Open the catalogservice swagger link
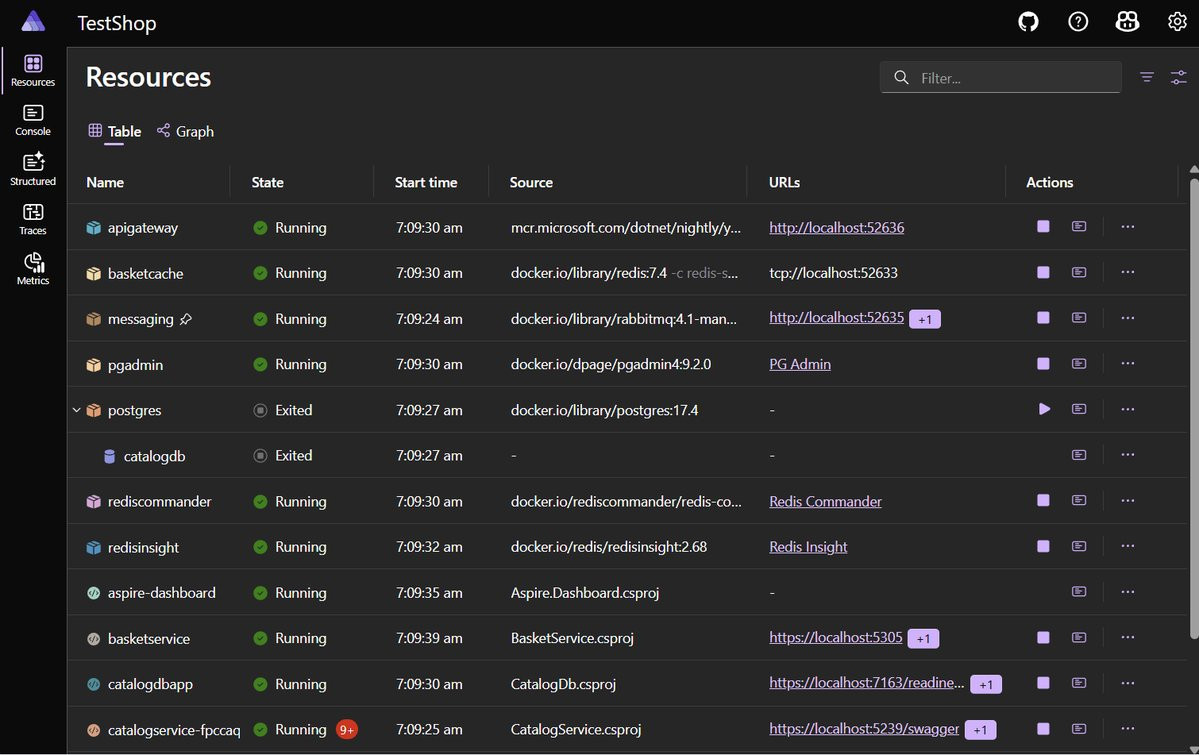Viewport: 1199px width, 755px height. (x=864, y=729)
